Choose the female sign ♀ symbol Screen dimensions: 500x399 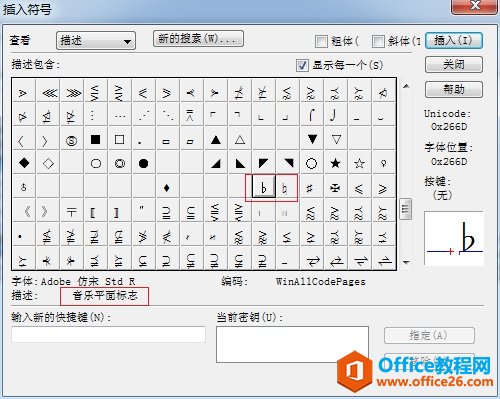click(383, 163)
